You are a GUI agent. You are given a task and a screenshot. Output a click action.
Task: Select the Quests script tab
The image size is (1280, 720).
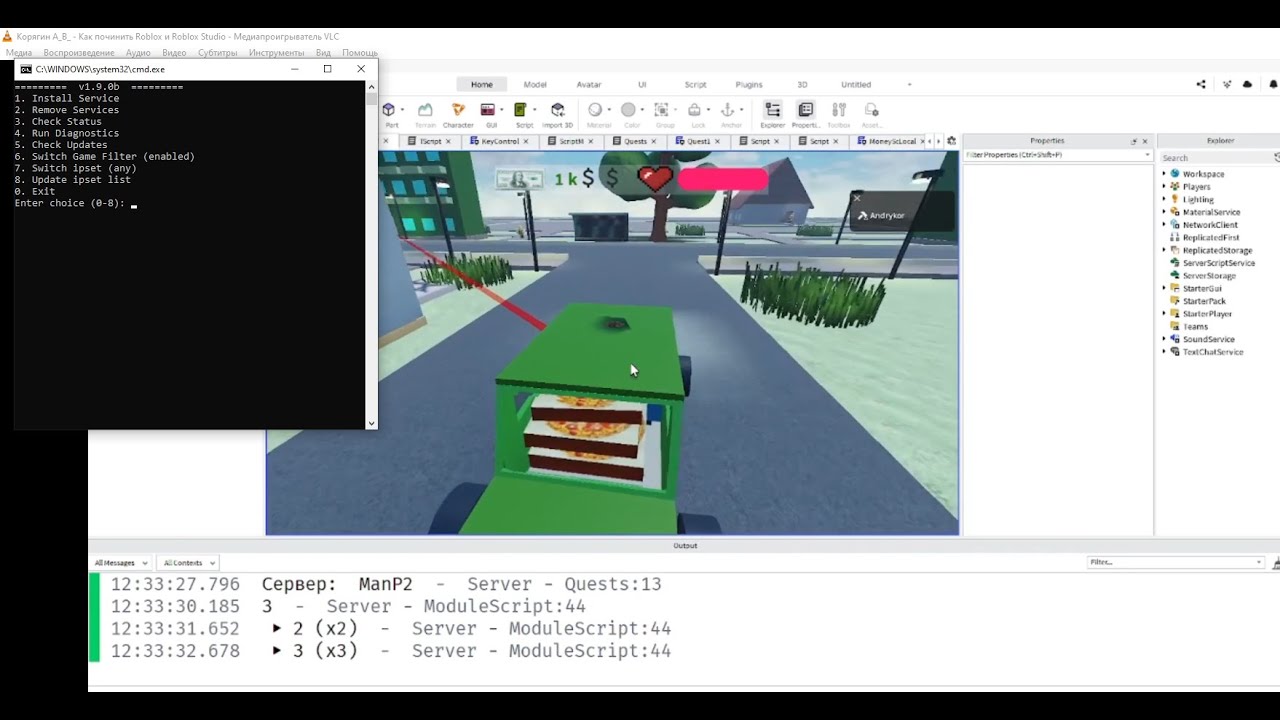(x=635, y=142)
